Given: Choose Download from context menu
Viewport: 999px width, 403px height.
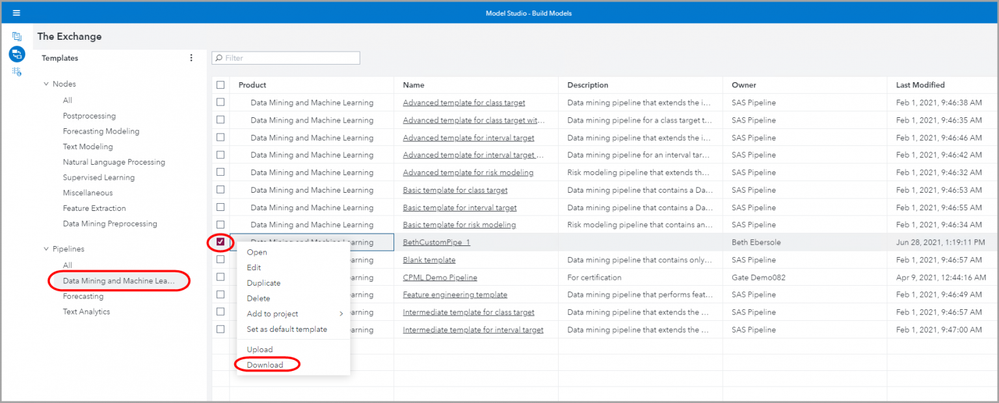Looking at the screenshot, I should coord(265,365).
